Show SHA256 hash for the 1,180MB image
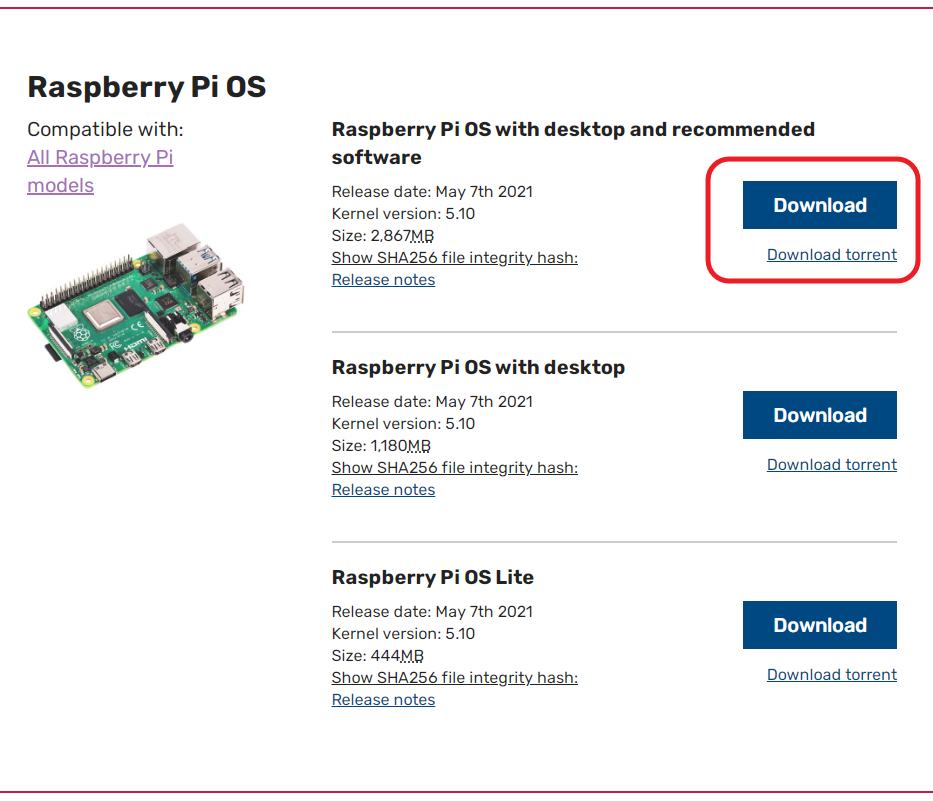 click(x=455, y=468)
